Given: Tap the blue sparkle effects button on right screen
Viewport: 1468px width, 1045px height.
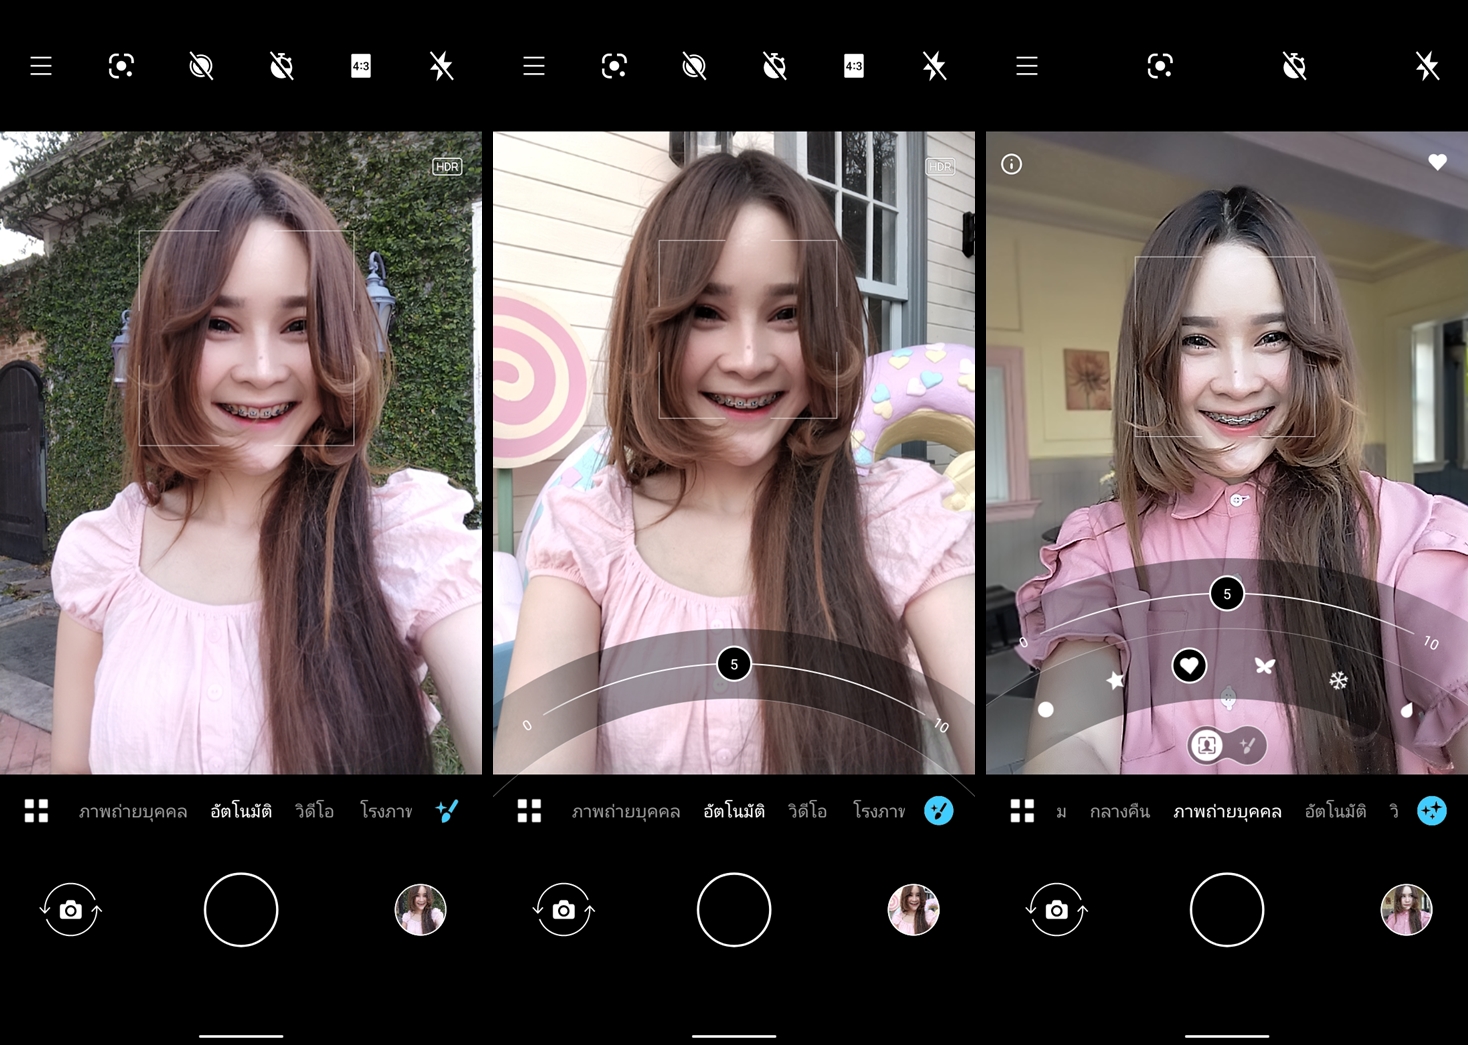Looking at the screenshot, I should click(x=1432, y=811).
